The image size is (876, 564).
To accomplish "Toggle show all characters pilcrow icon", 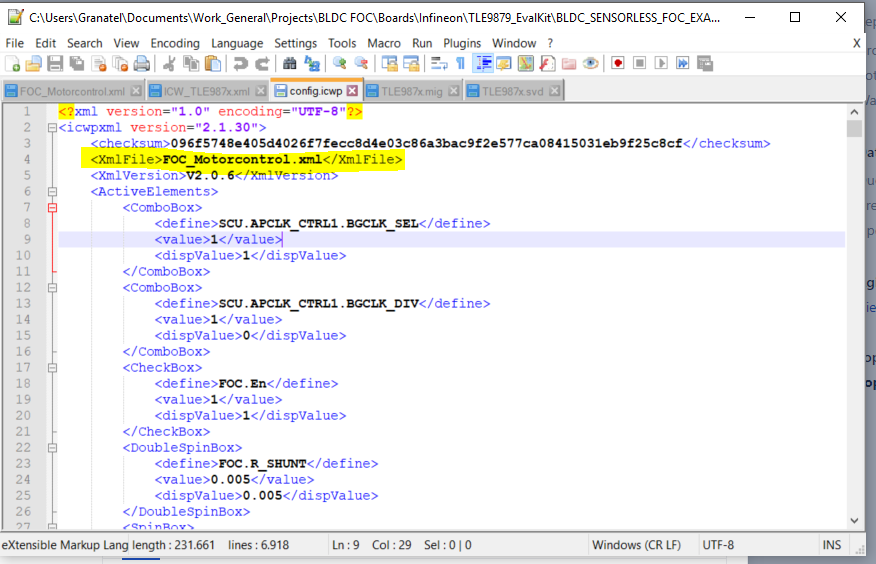I will [460, 63].
